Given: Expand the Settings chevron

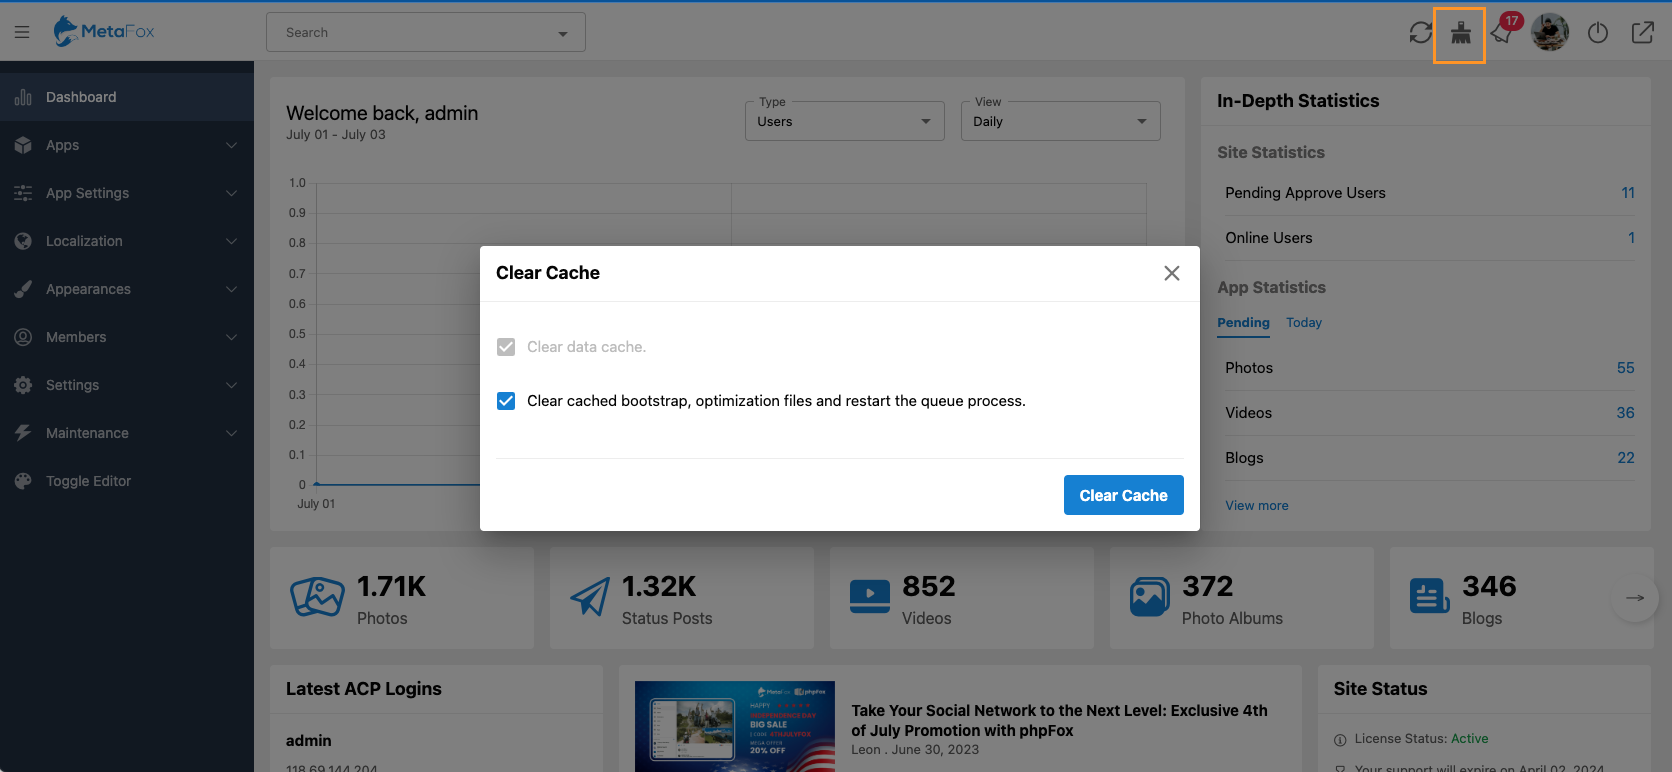Looking at the screenshot, I should [x=232, y=385].
